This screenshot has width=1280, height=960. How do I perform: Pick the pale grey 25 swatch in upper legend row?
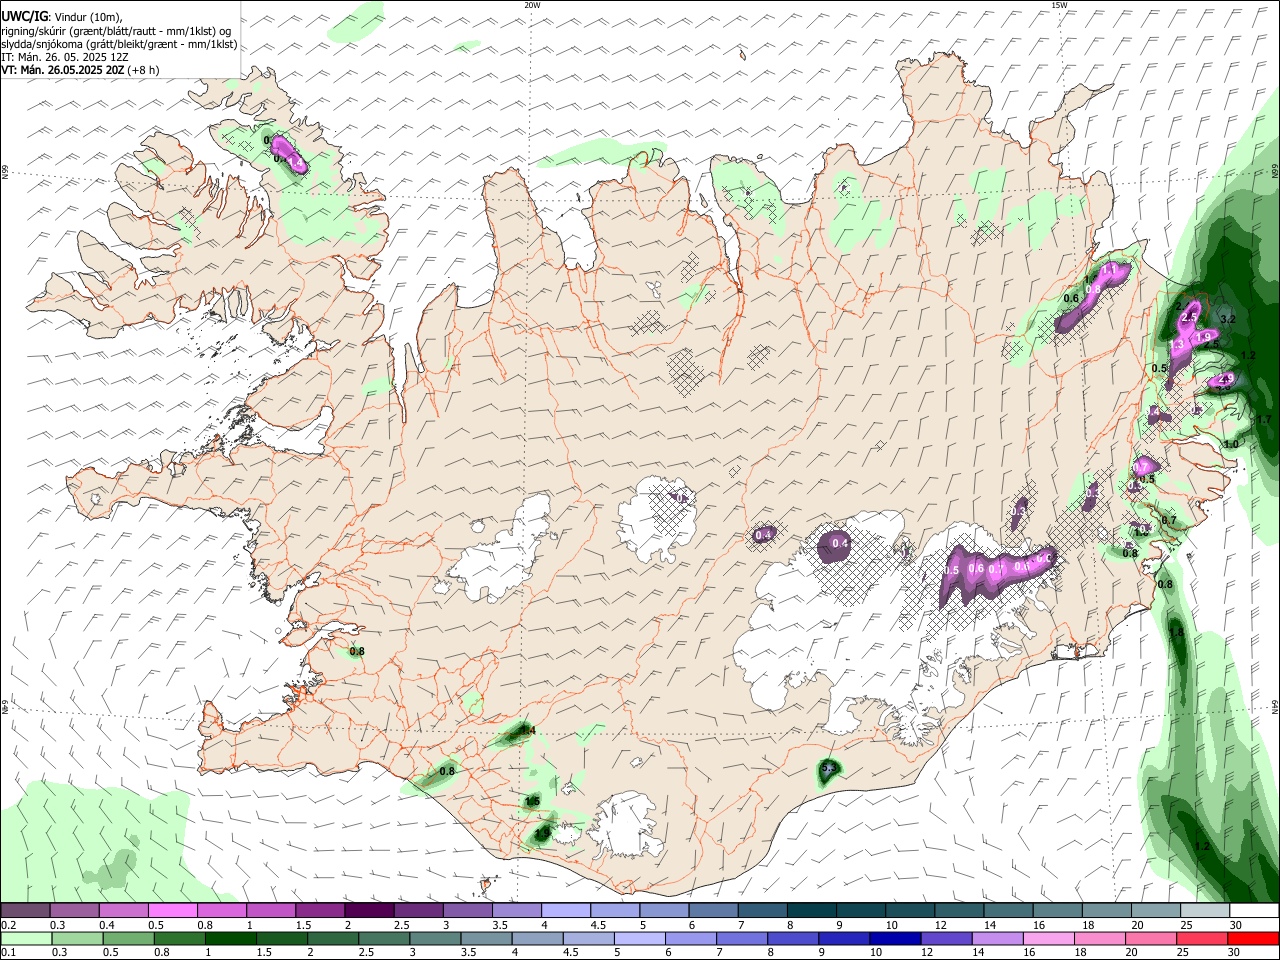[1206, 911]
